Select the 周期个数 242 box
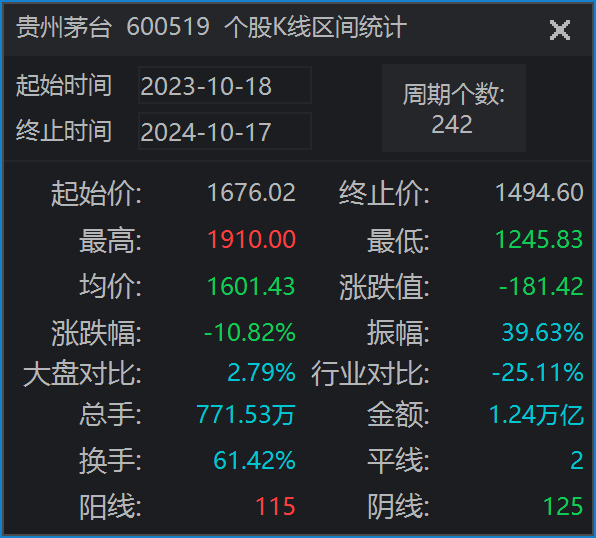Image resolution: width=596 pixels, height=538 pixels. click(454, 108)
